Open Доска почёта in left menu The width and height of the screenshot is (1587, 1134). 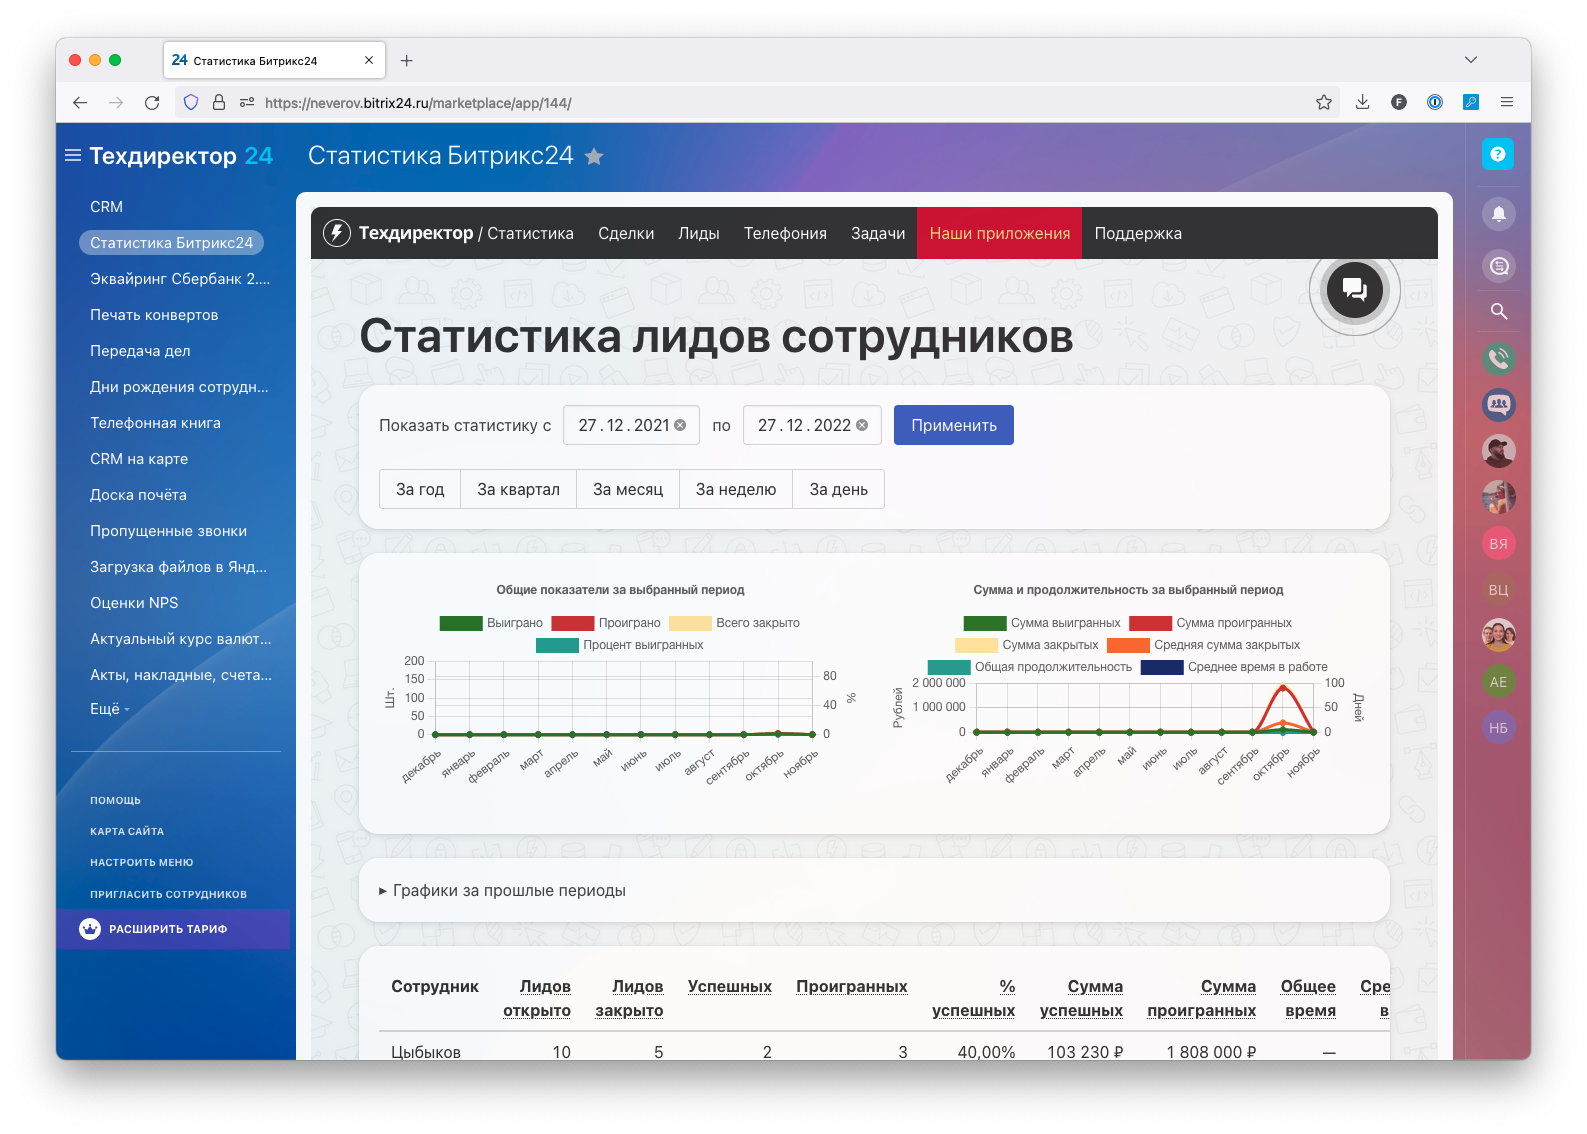click(x=138, y=495)
